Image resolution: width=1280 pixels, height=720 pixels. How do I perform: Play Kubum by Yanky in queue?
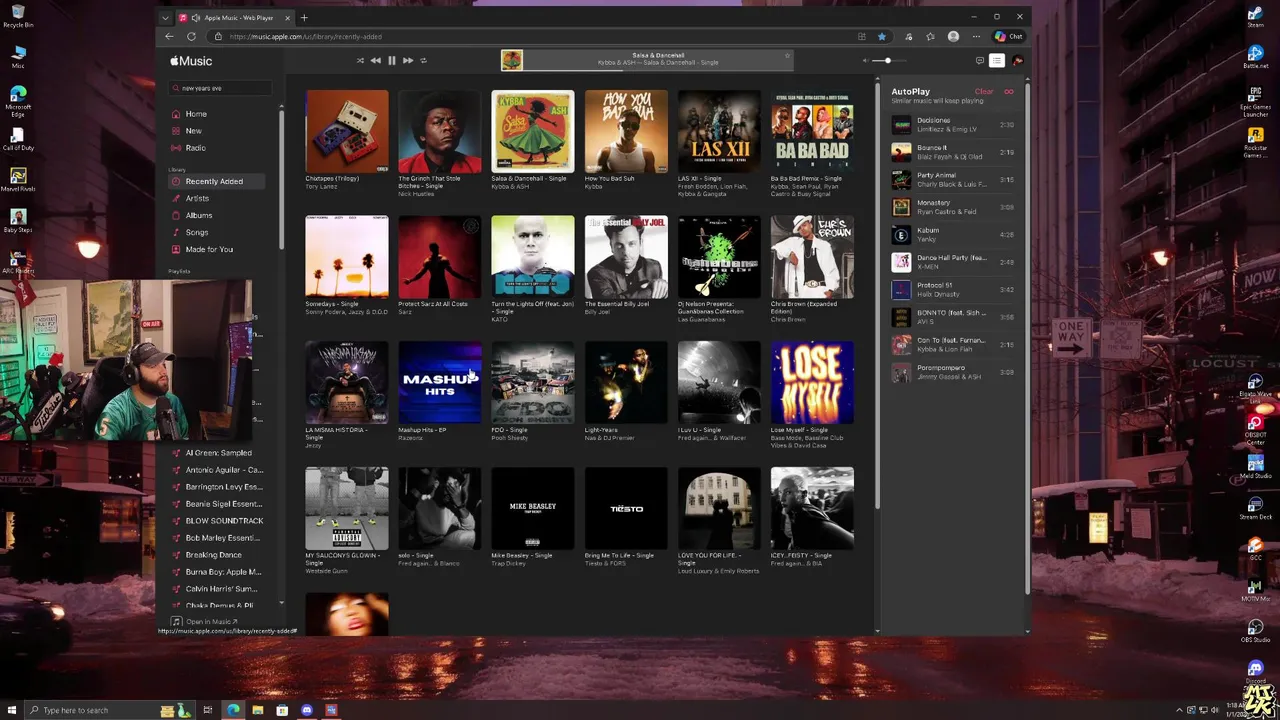tap(953, 235)
